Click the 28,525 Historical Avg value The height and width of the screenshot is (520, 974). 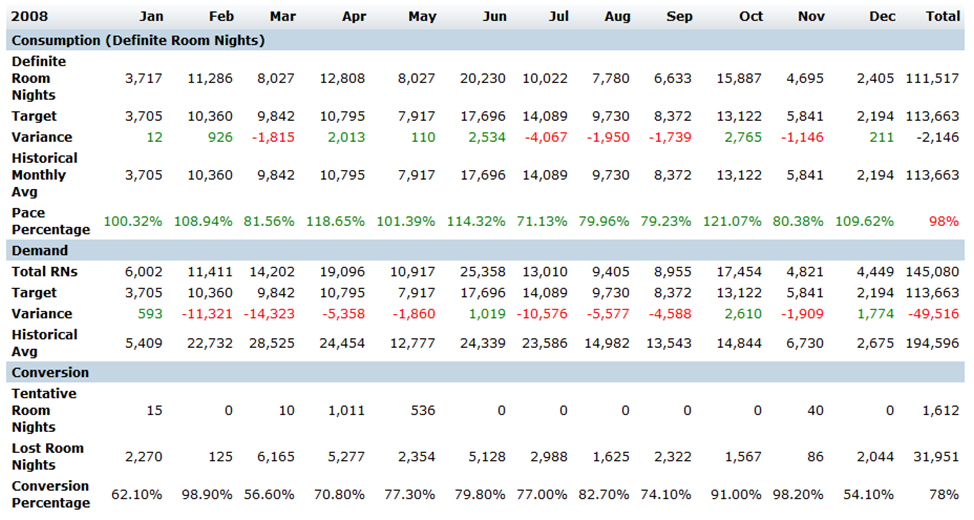tap(272, 344)
